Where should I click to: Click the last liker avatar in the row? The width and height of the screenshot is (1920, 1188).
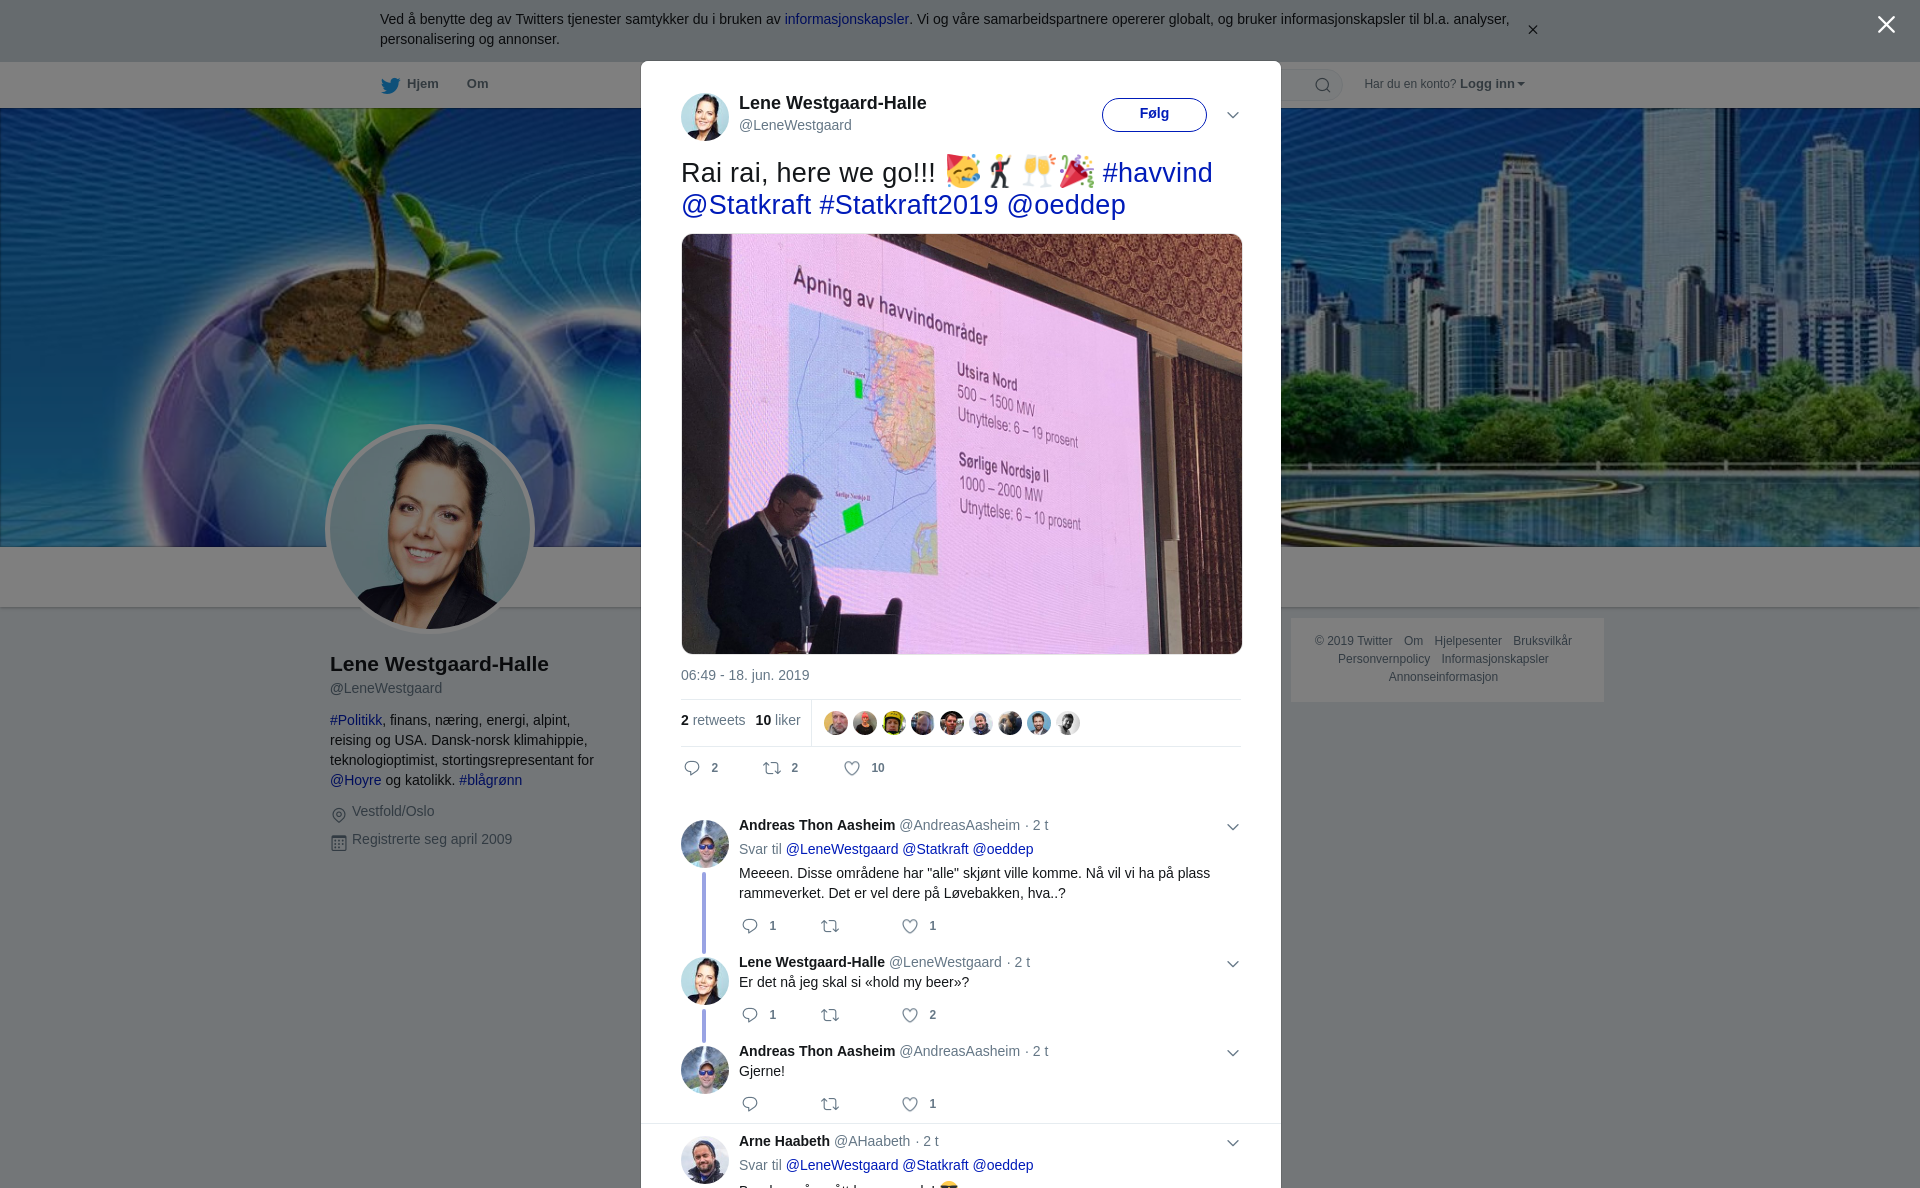[x=1068, y=723]
